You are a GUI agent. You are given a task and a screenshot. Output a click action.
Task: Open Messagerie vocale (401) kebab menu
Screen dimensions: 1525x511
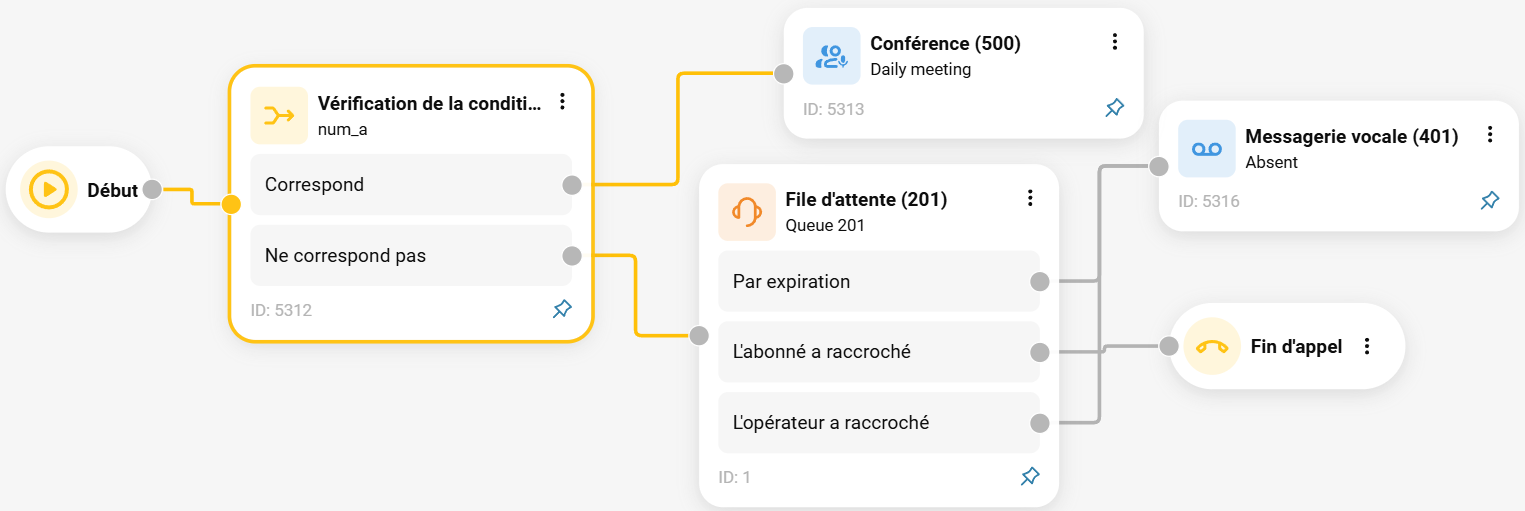tap(1489, 134)
